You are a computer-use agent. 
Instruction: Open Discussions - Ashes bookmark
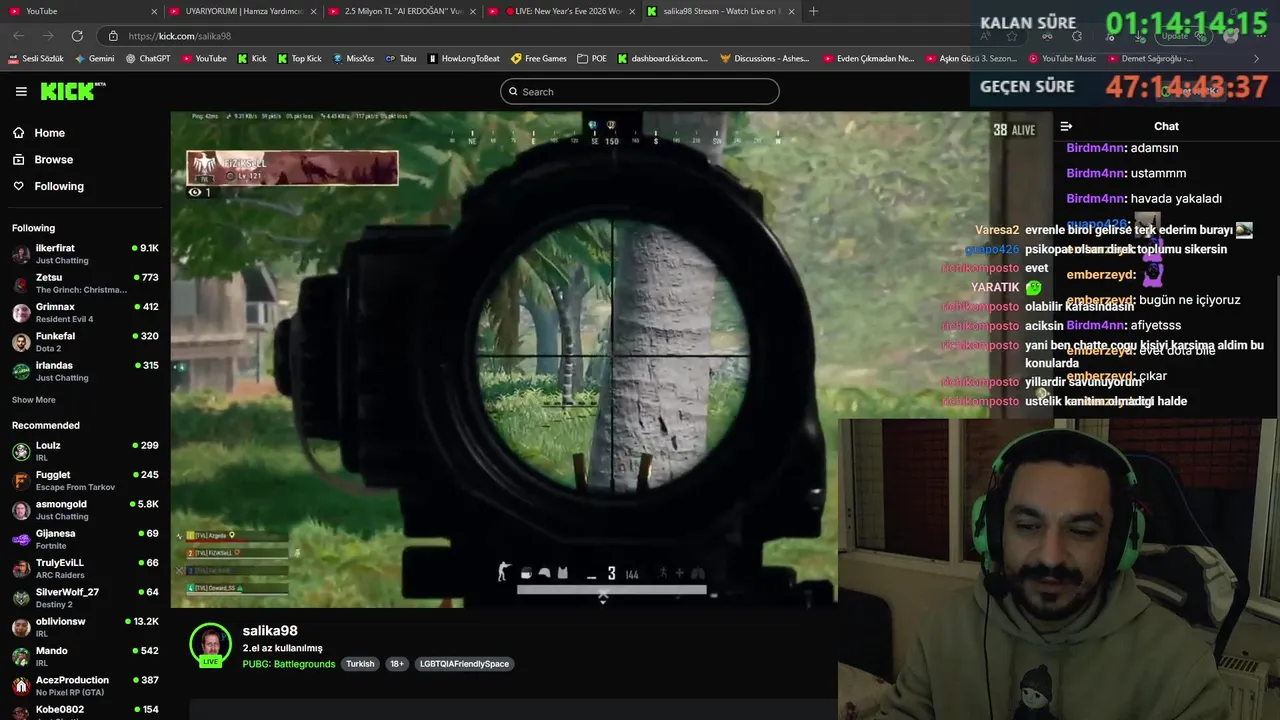(765, 59)
